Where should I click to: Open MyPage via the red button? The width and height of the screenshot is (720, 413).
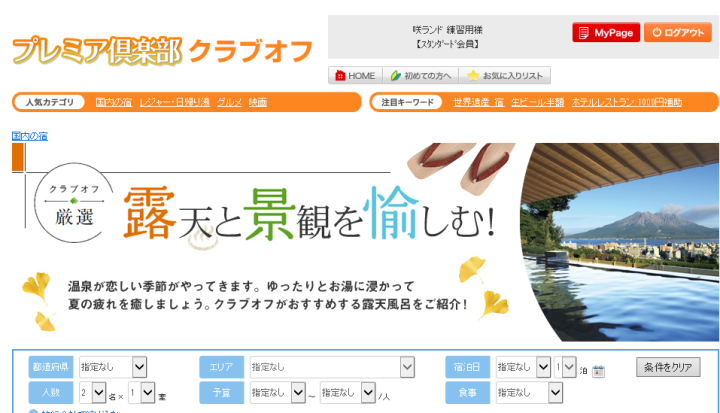click(x=606, y=33)
